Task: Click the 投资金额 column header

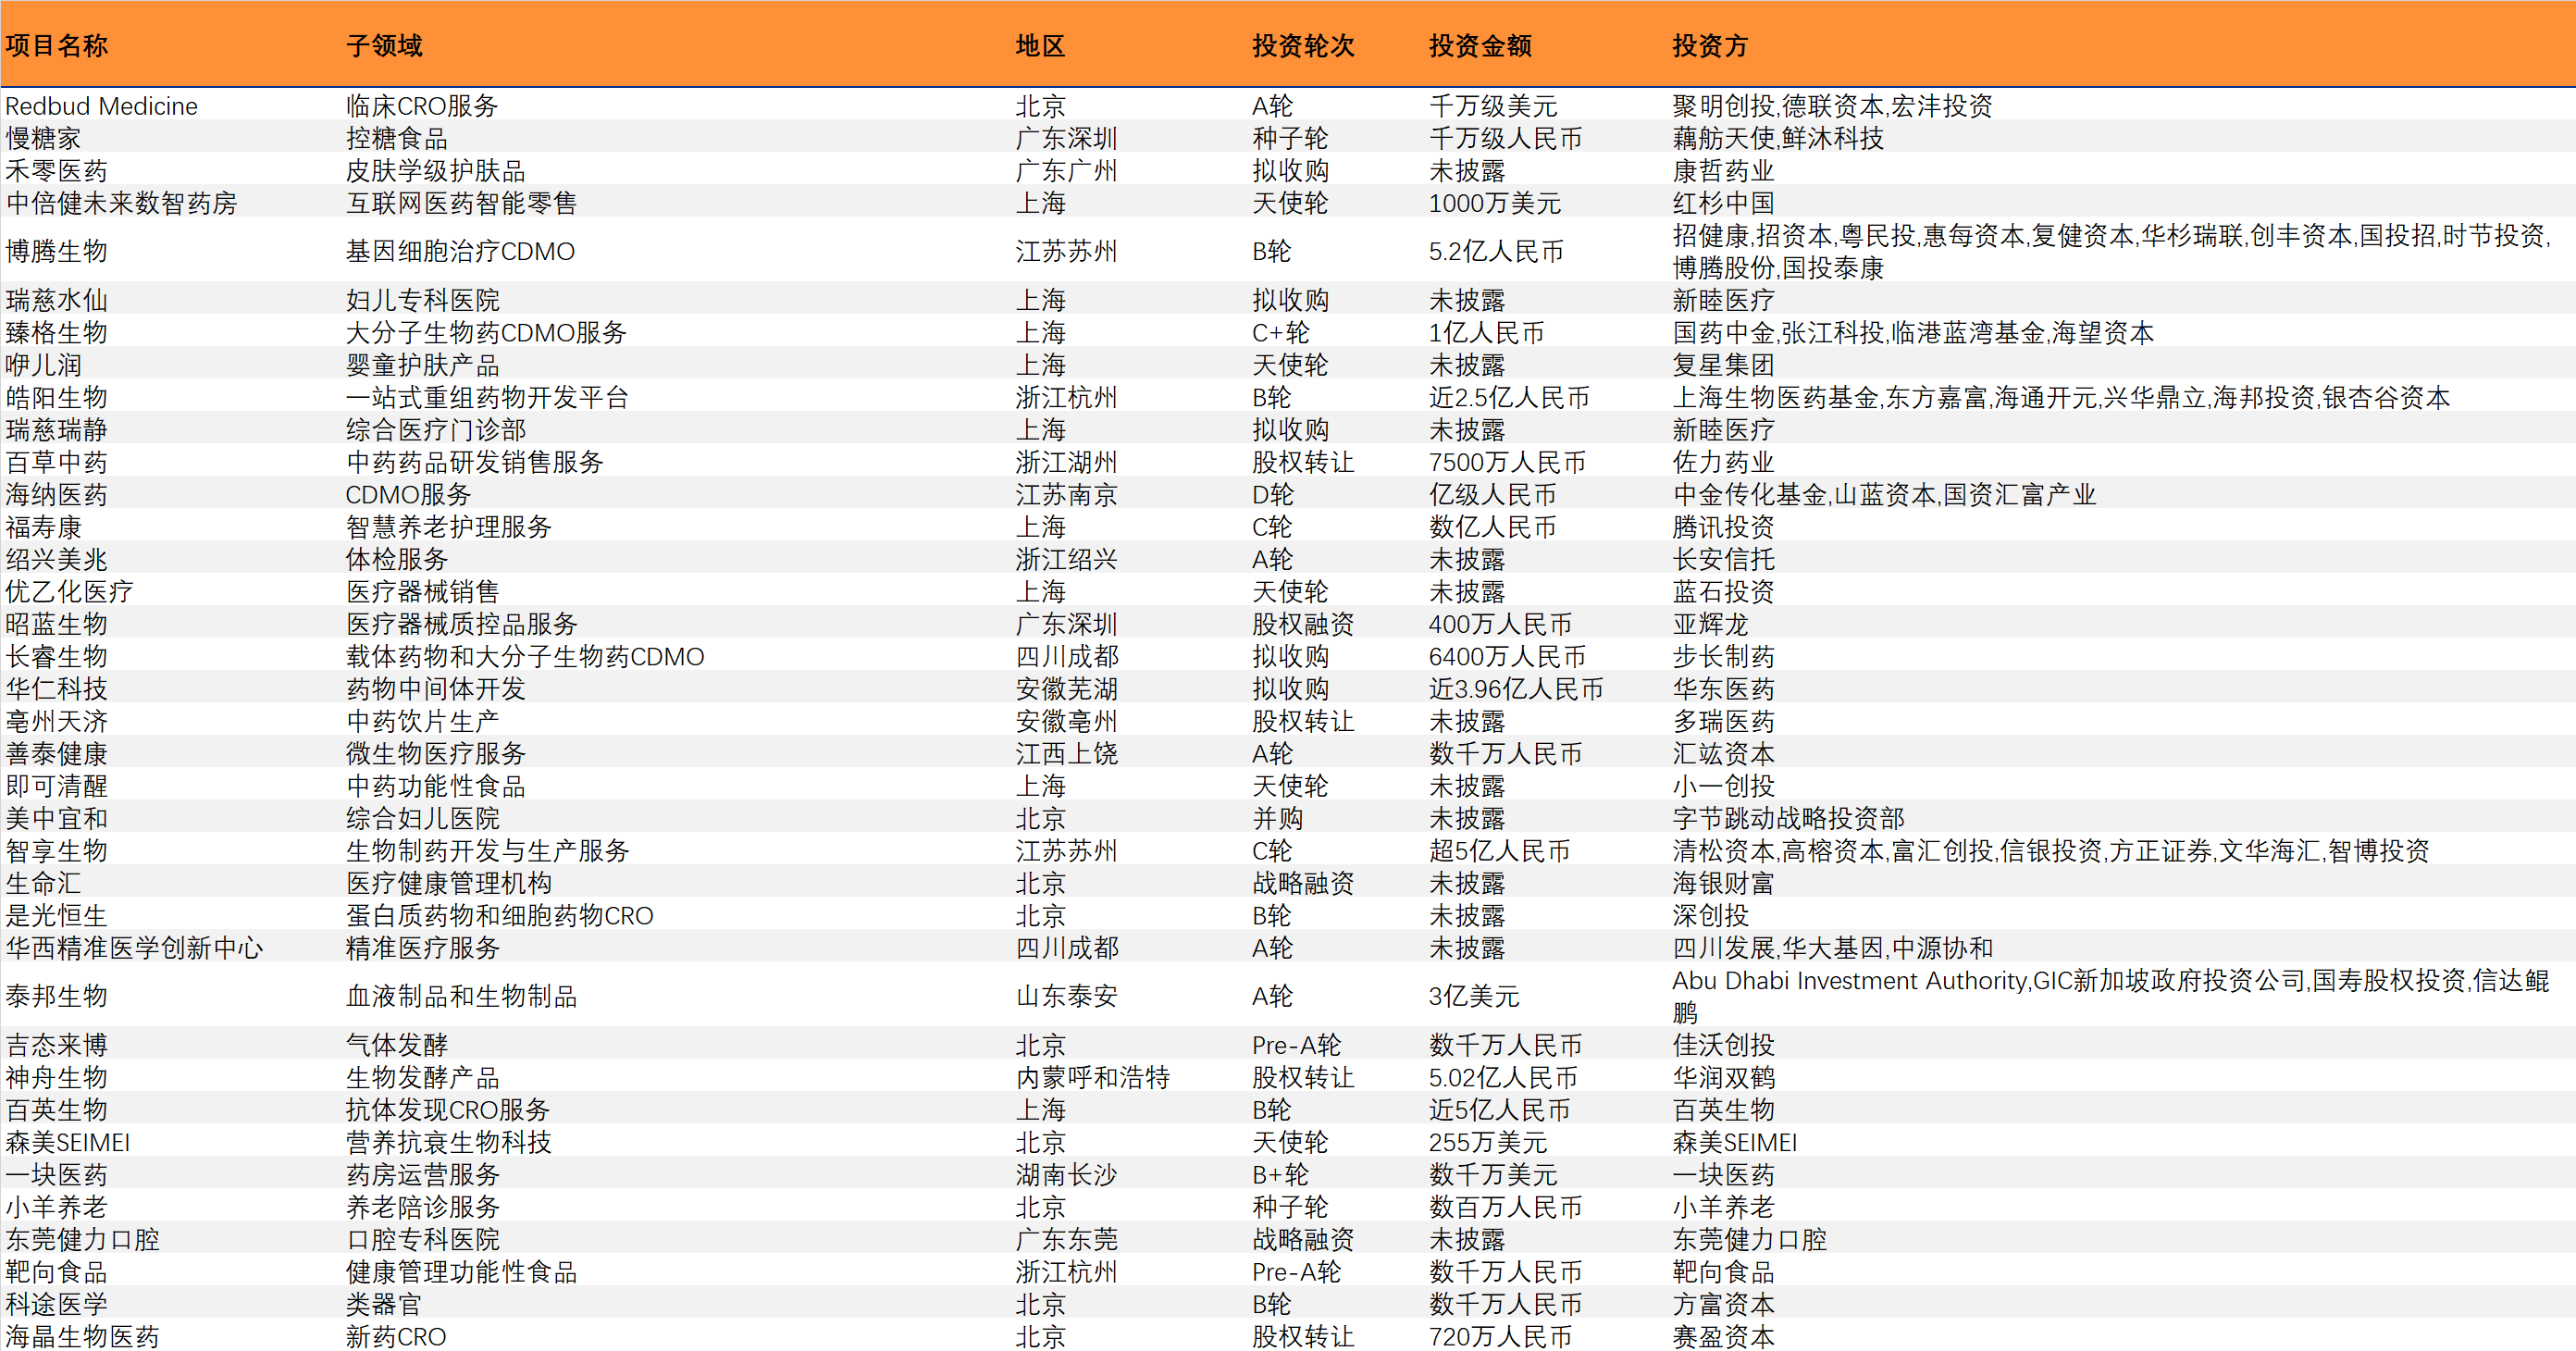Action: 1480,46
